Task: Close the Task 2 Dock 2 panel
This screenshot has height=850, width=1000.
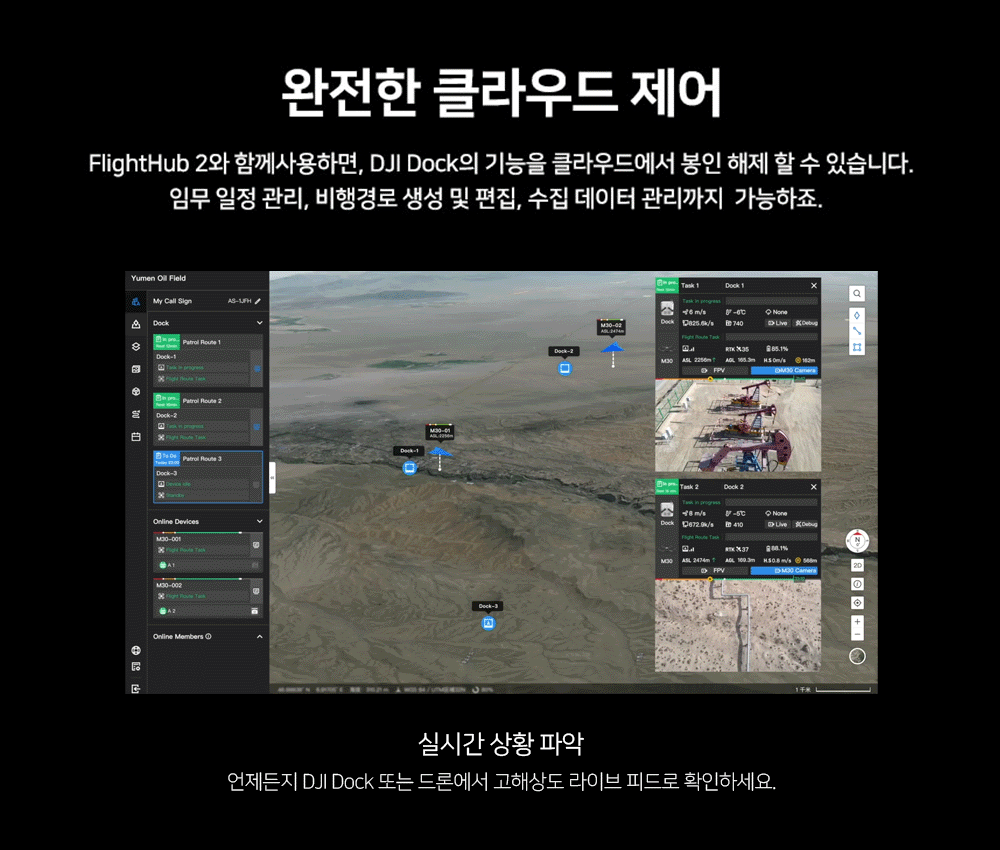Action: [814, 487]
